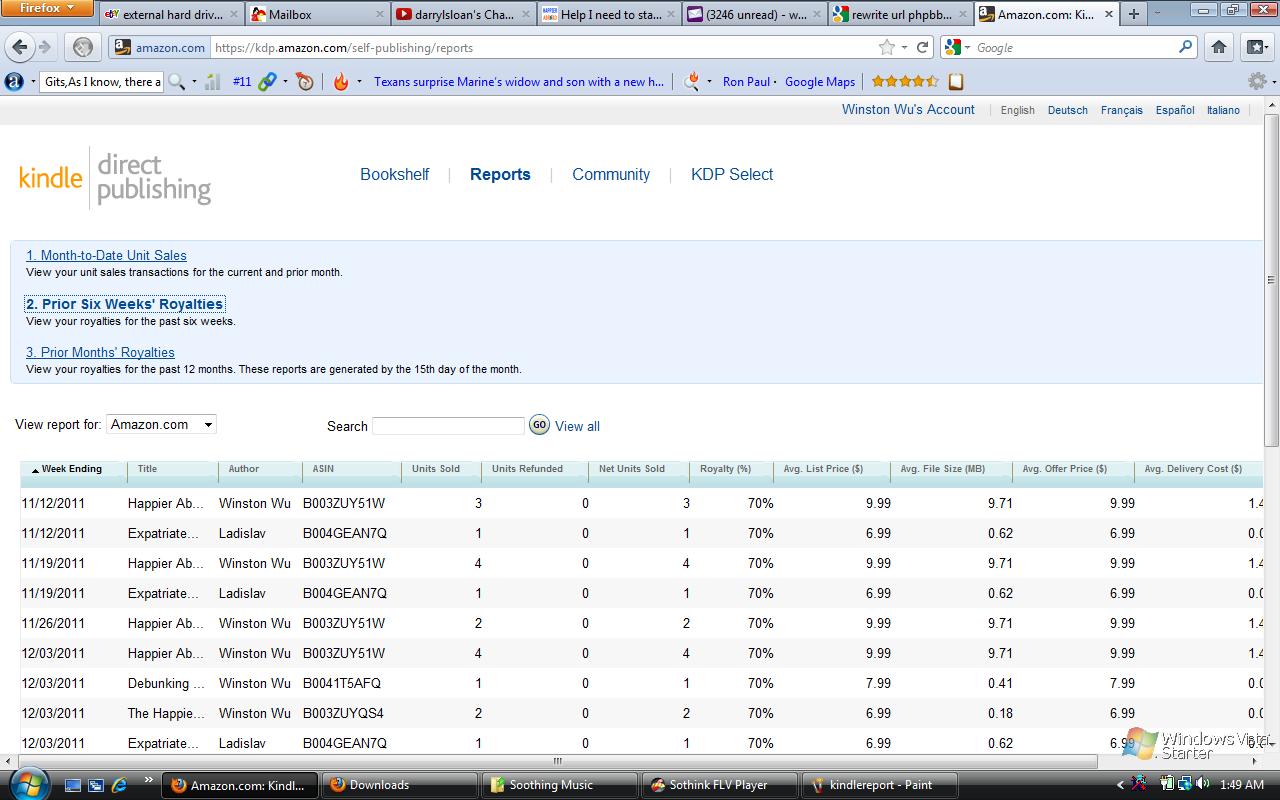Click the vertical page scrollbar
Image resolution: width=1280 pixels, height=800 pixels.
tap(1271, 280)
